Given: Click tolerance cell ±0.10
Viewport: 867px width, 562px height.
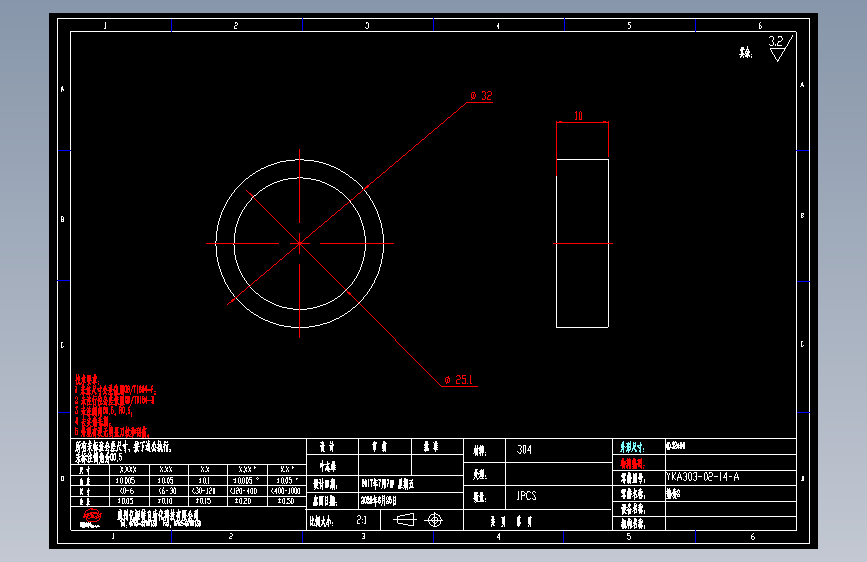Looking at the screenshot, I should [x=165, y=501].
